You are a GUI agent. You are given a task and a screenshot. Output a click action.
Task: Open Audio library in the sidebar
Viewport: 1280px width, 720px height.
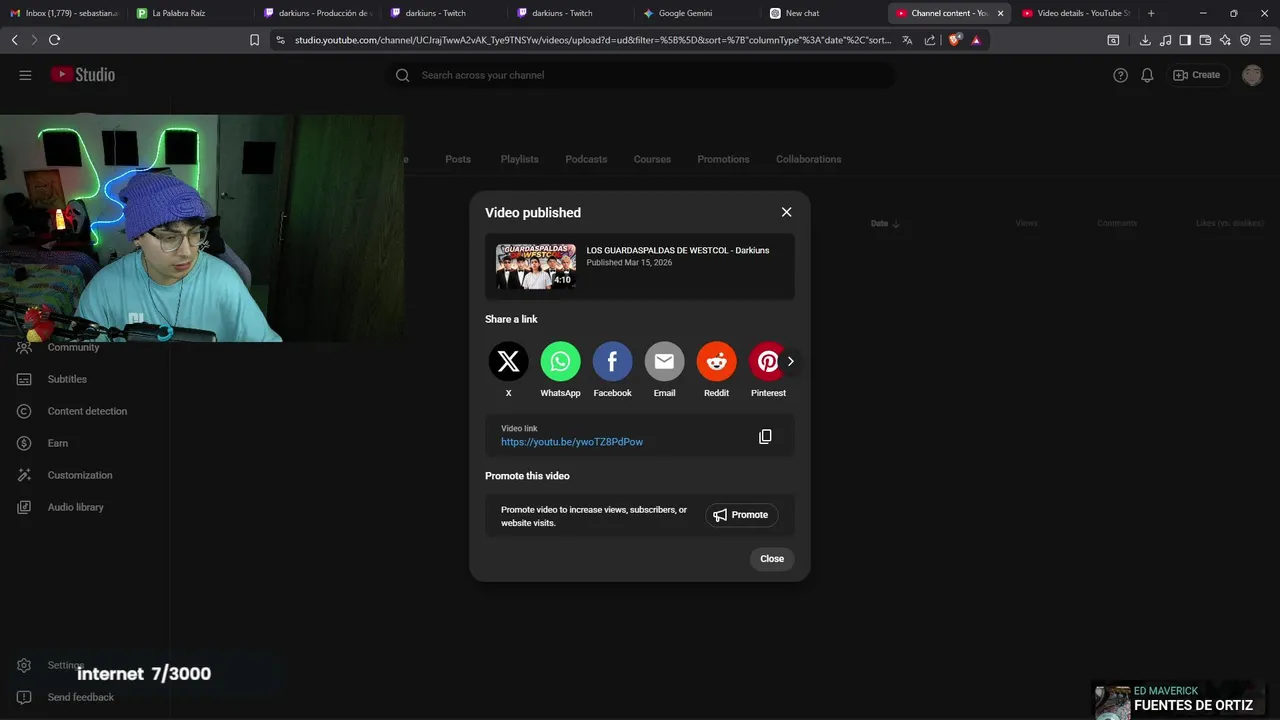tap(75, 507)
